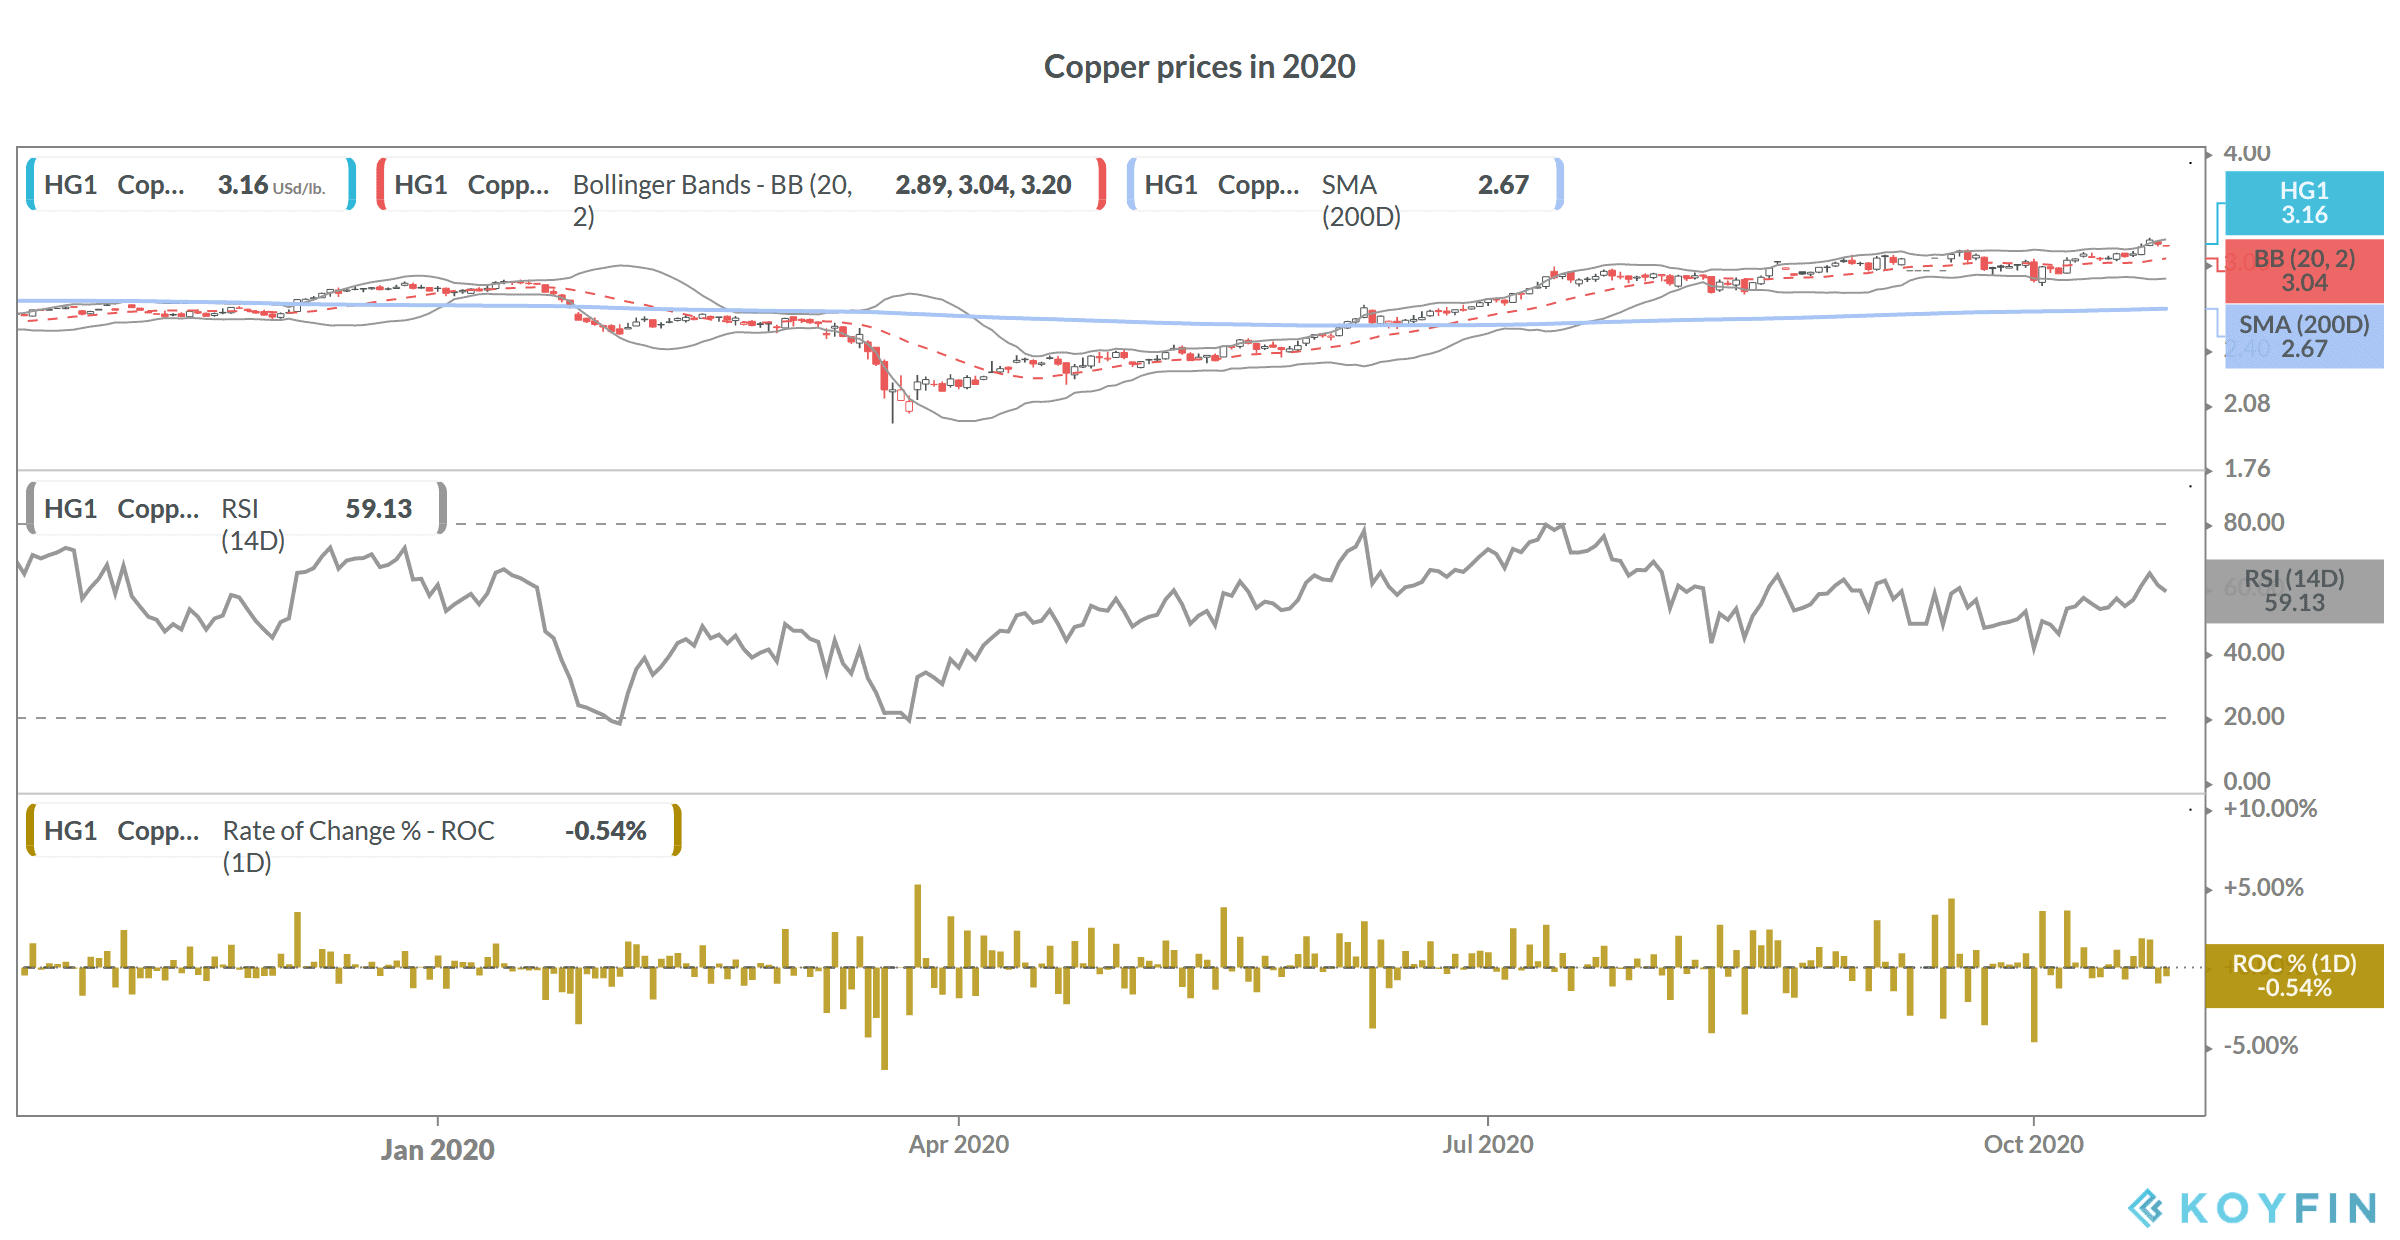Click the HG1 Copper price legend box
Screen dimensions: 2400x1240
190,184
